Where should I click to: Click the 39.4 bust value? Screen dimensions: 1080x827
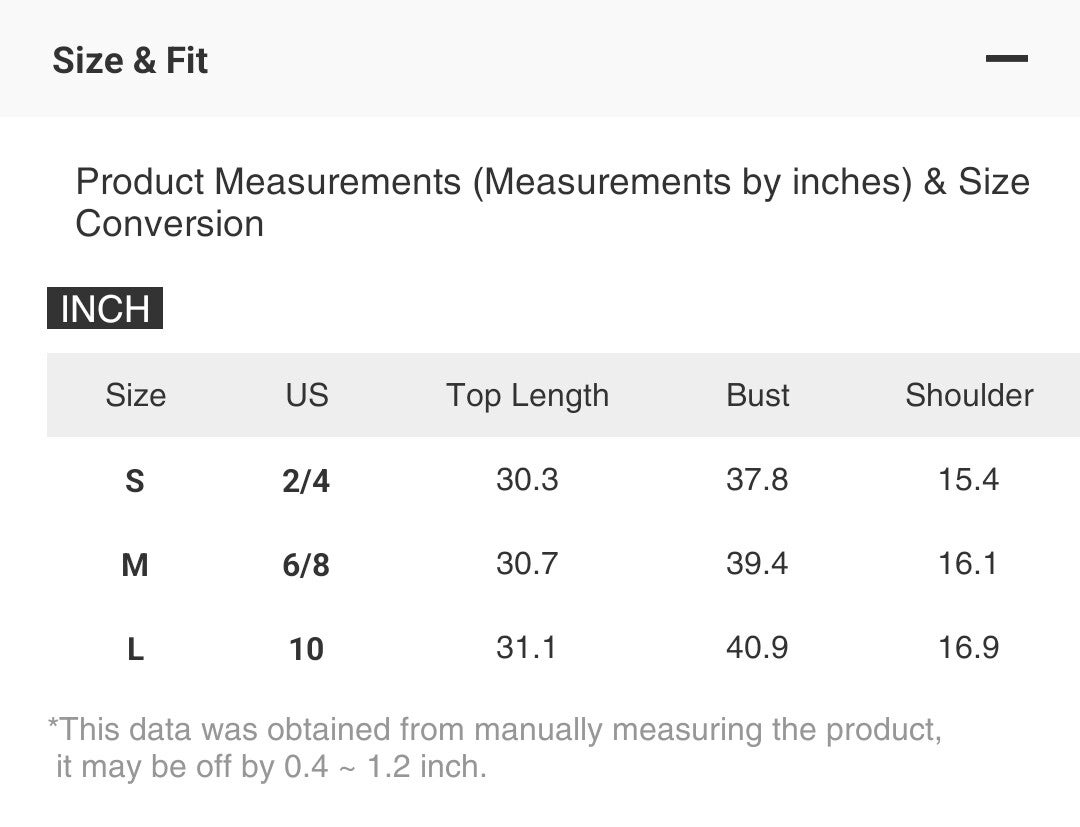tap(757, 564)
